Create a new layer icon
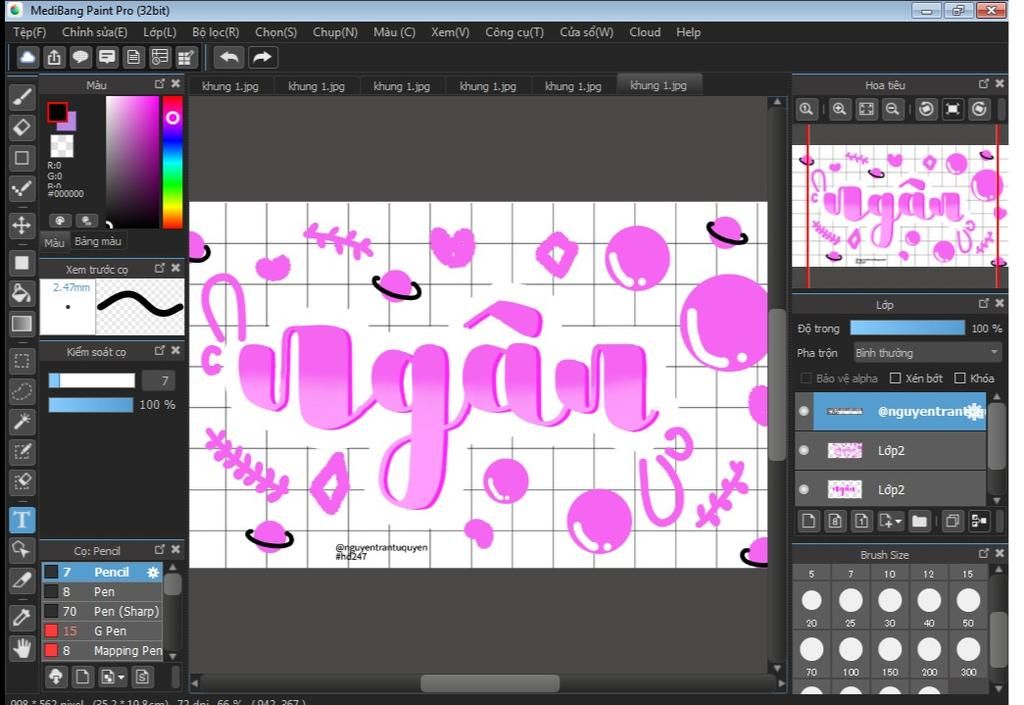Viewport: 1024px width, 705px height. 808,521
